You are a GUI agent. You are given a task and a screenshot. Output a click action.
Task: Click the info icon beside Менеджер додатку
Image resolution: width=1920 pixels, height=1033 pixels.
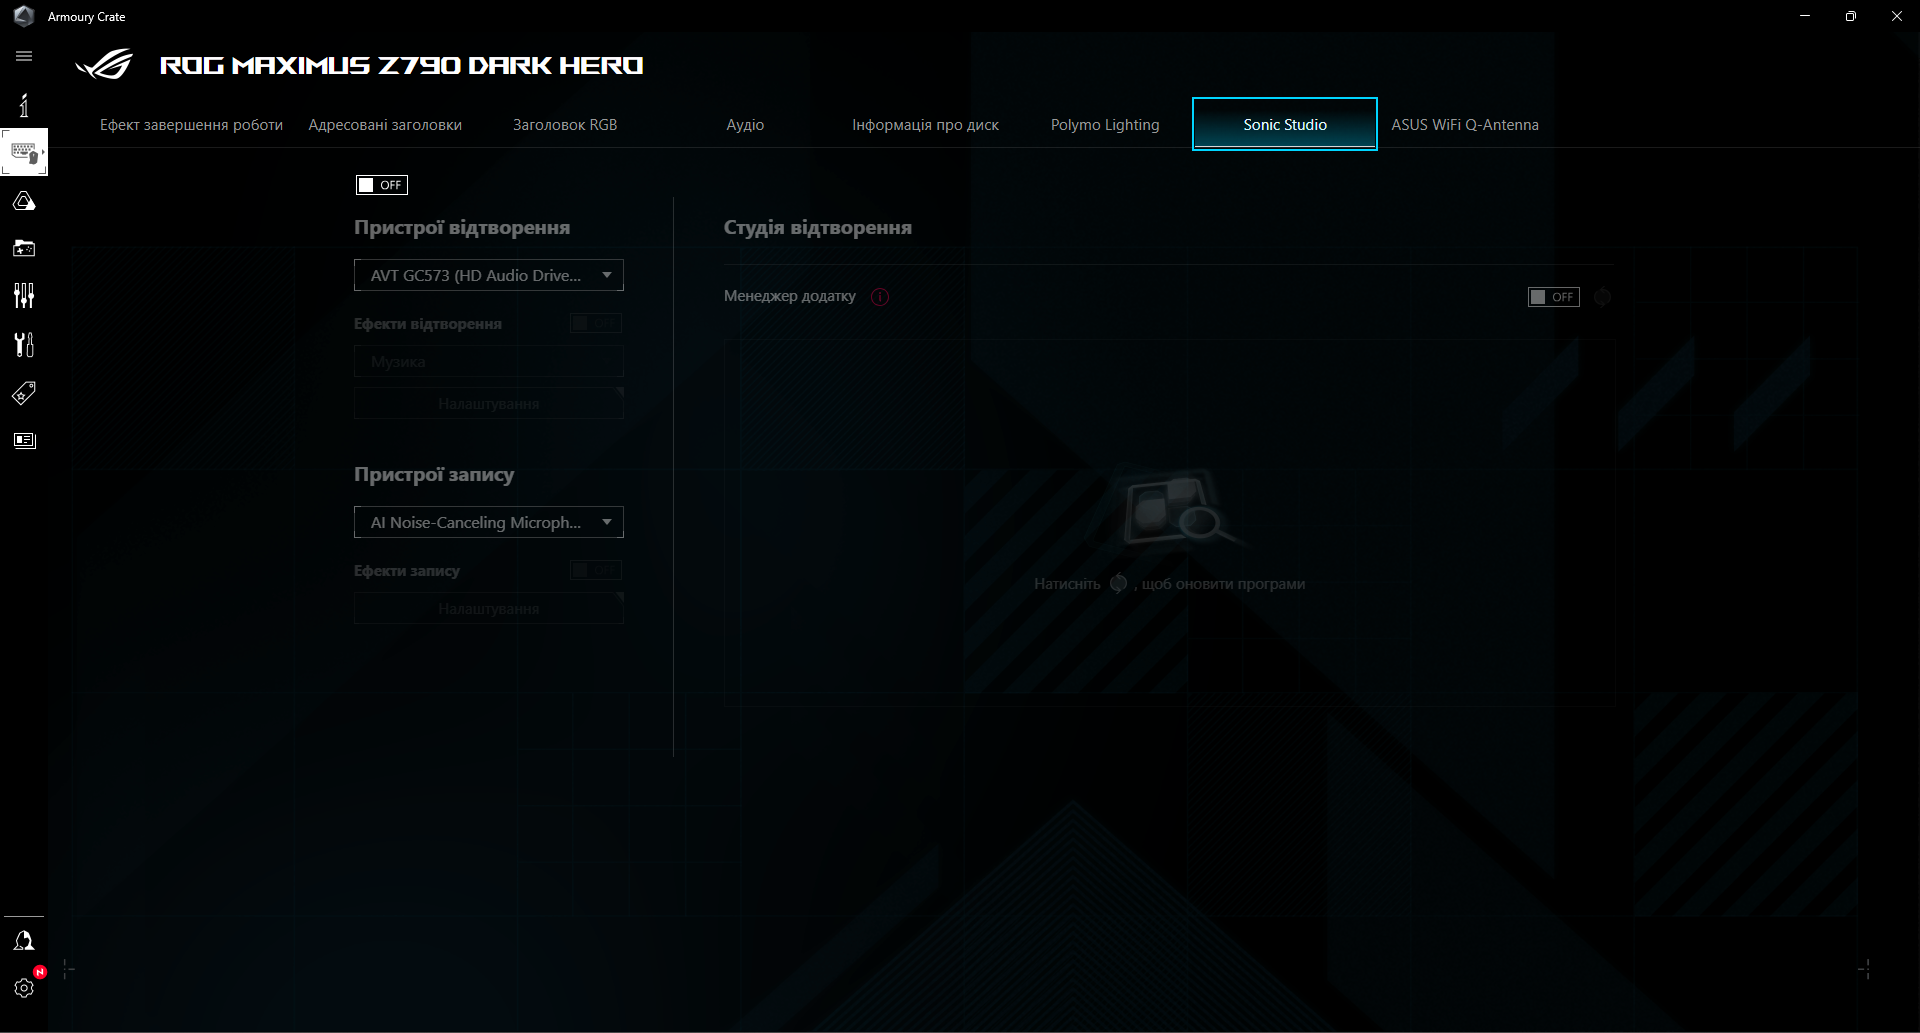(x=880, y=297)
